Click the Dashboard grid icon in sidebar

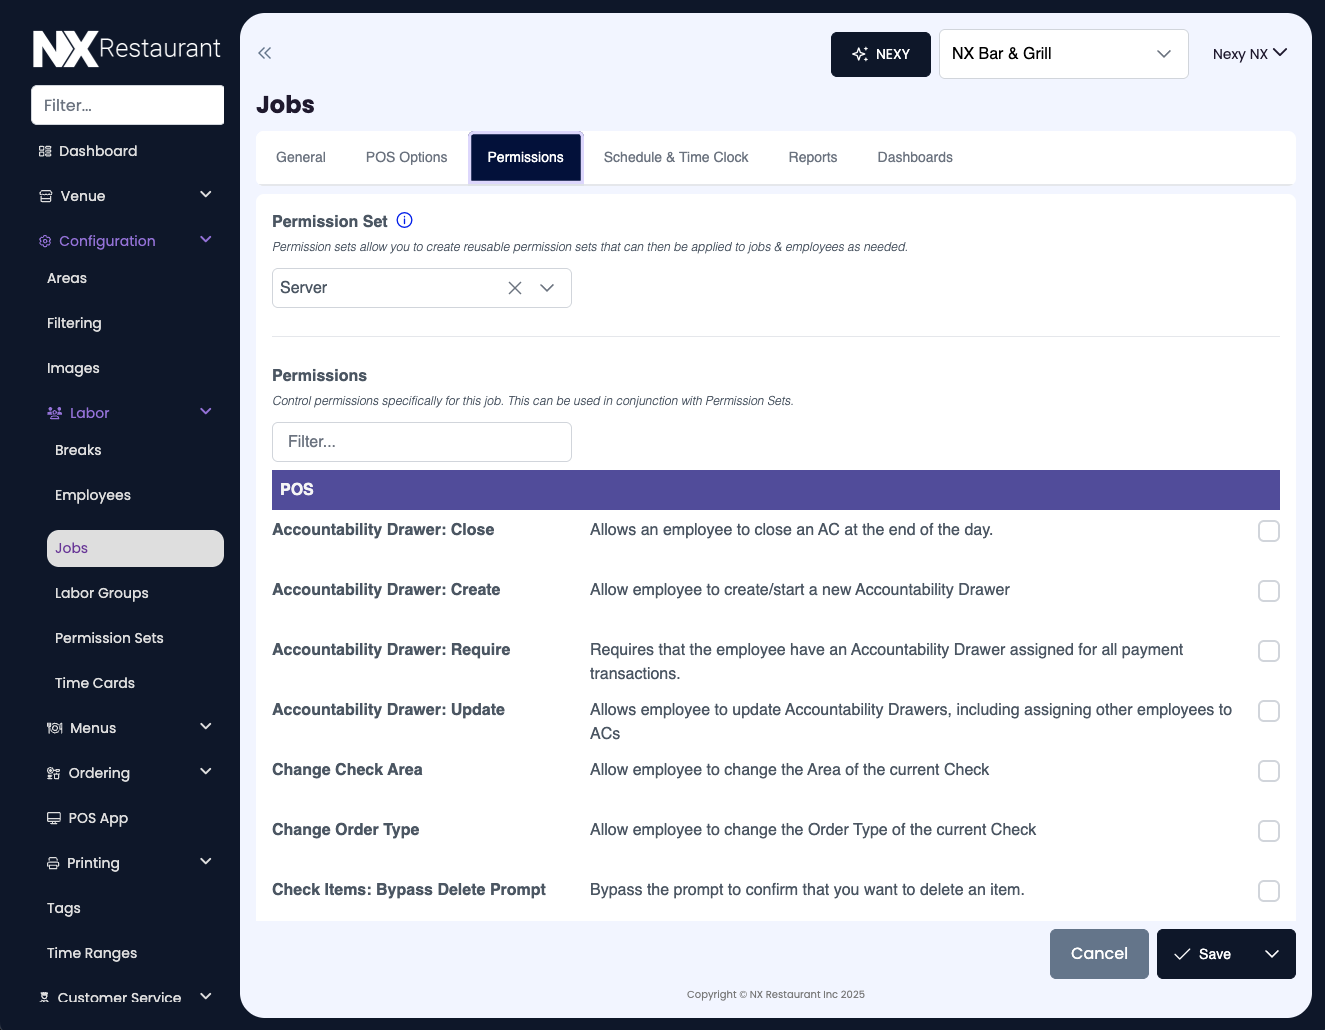click(x=45, y=151)
